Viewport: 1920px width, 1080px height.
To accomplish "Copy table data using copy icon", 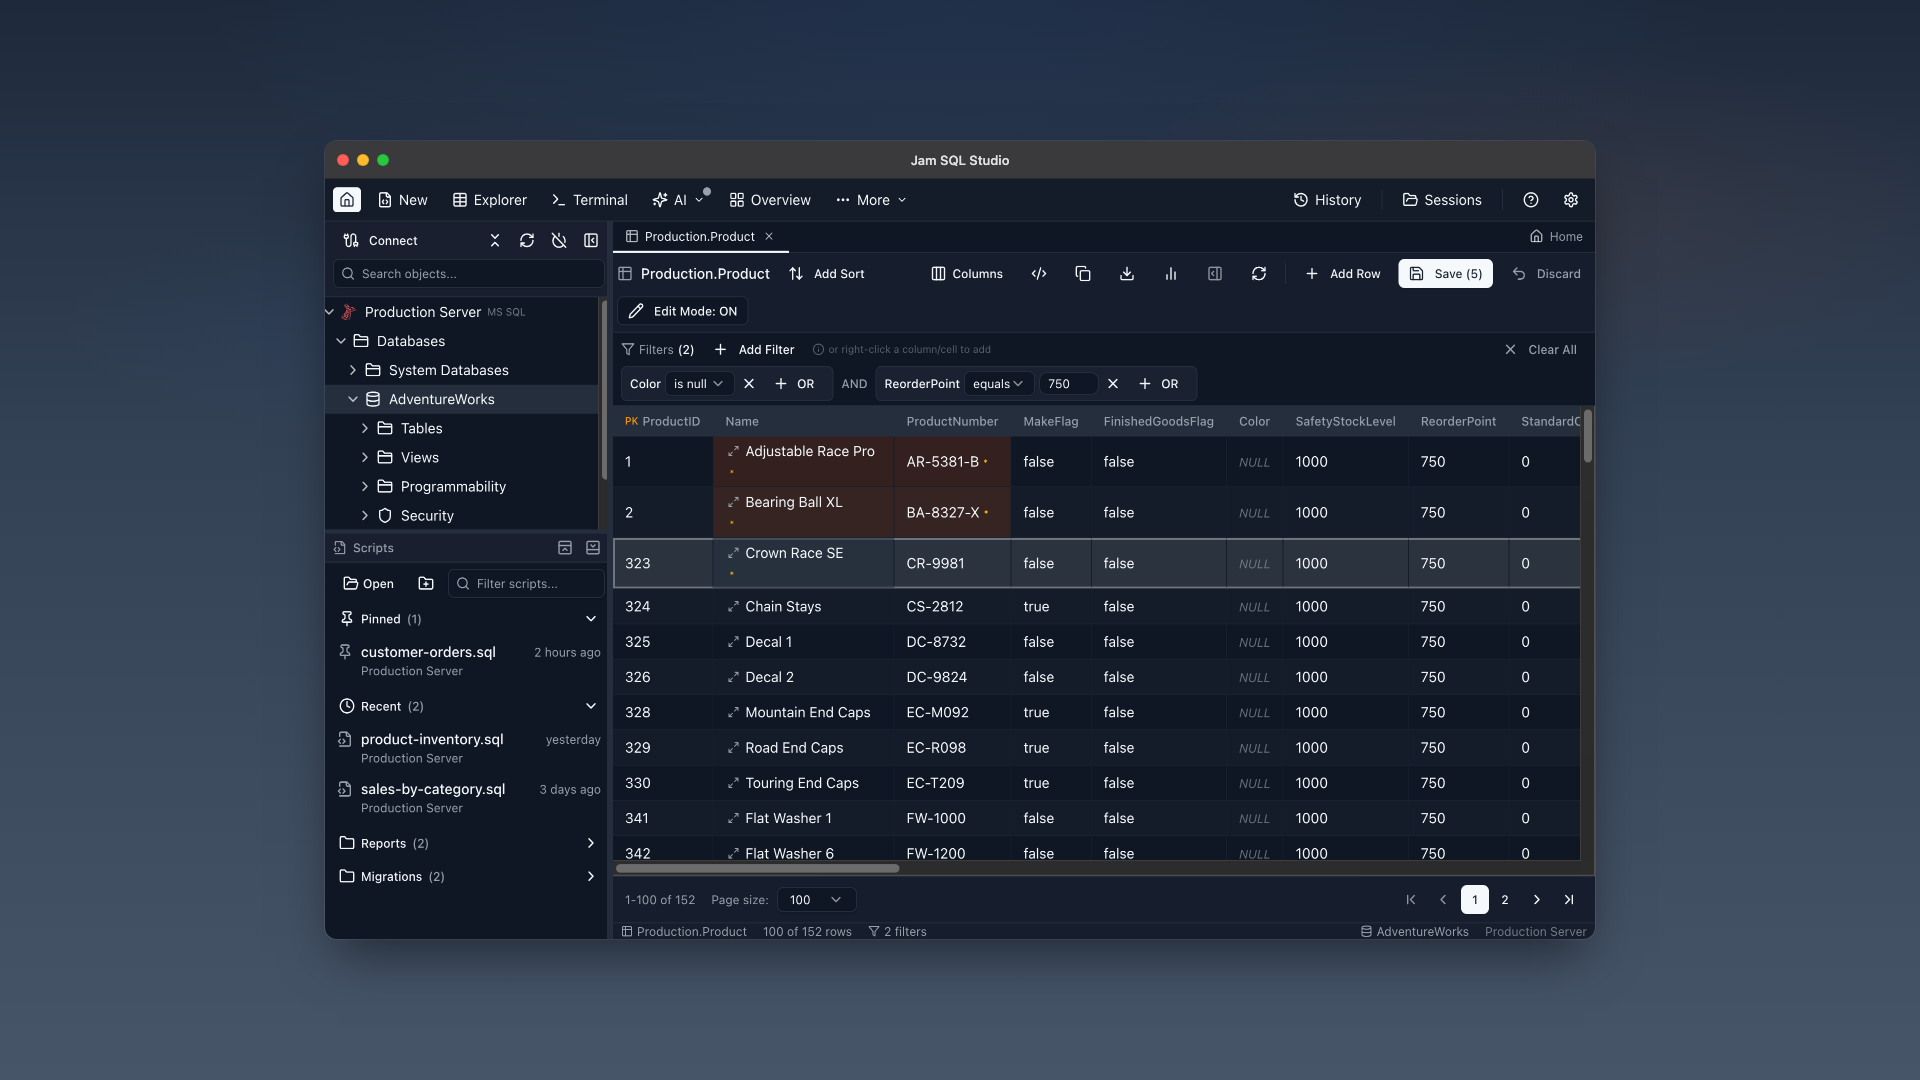I will click(1083, 273).
